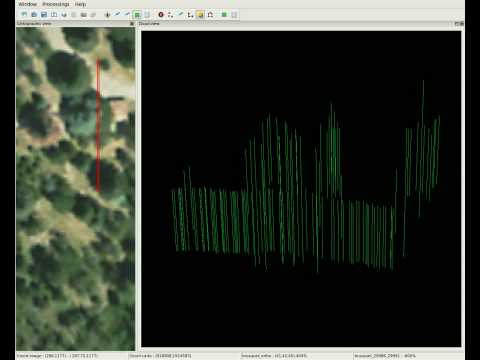Click the L-shaped axes toolbar icon
Screen dimensions: 480x360
190,15
